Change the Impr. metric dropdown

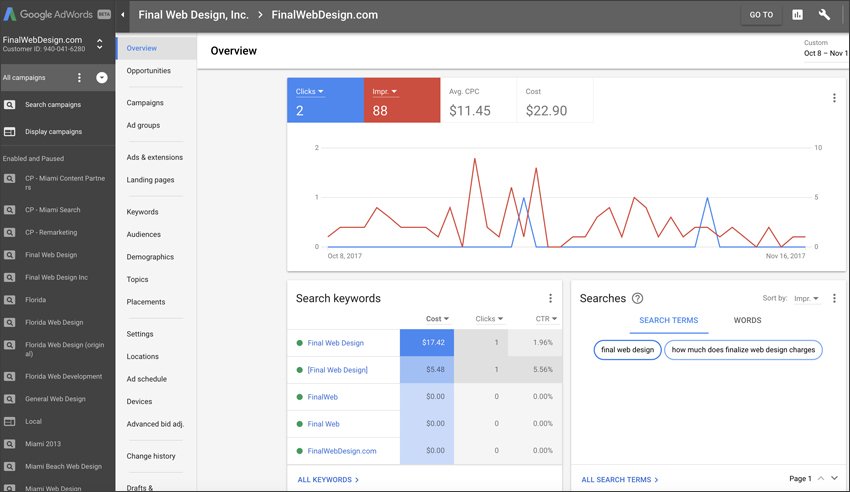pos(385,92)
